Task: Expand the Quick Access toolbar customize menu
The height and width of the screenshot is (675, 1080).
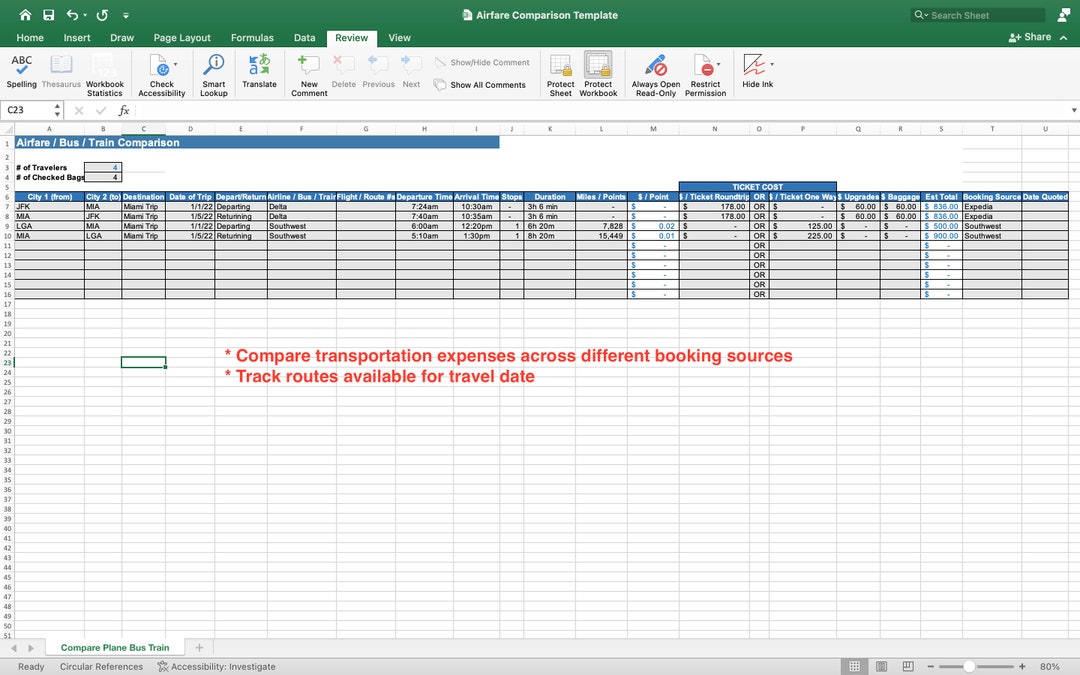Action: point(126,14)
